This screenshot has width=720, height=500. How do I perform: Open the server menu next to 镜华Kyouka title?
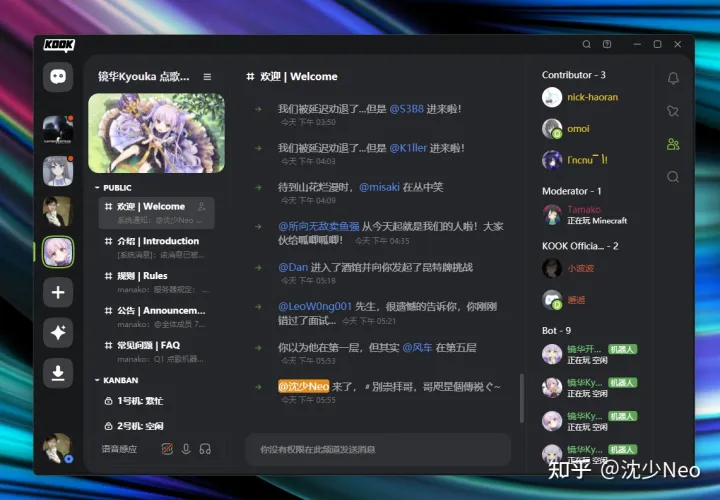click(x=207, y=77)
